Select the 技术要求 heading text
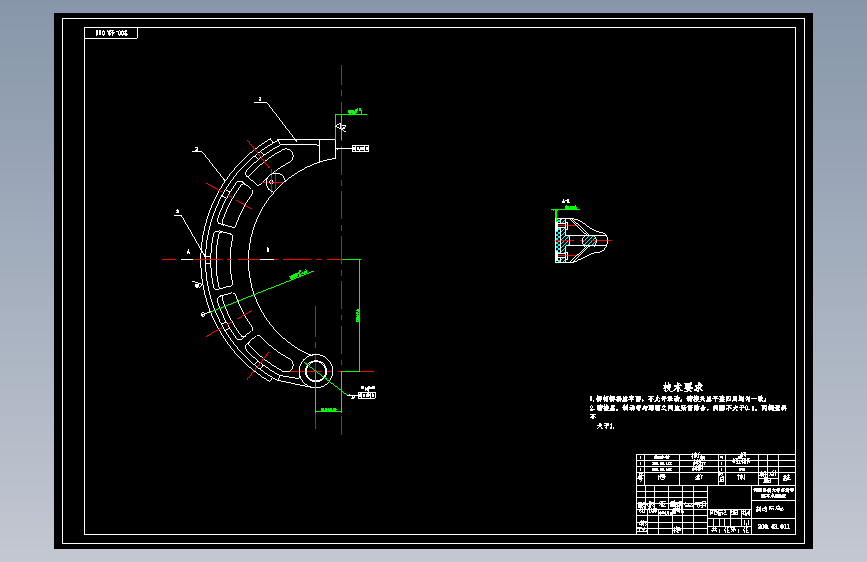This screenshot has width=867, height=562. click(683, 387)
